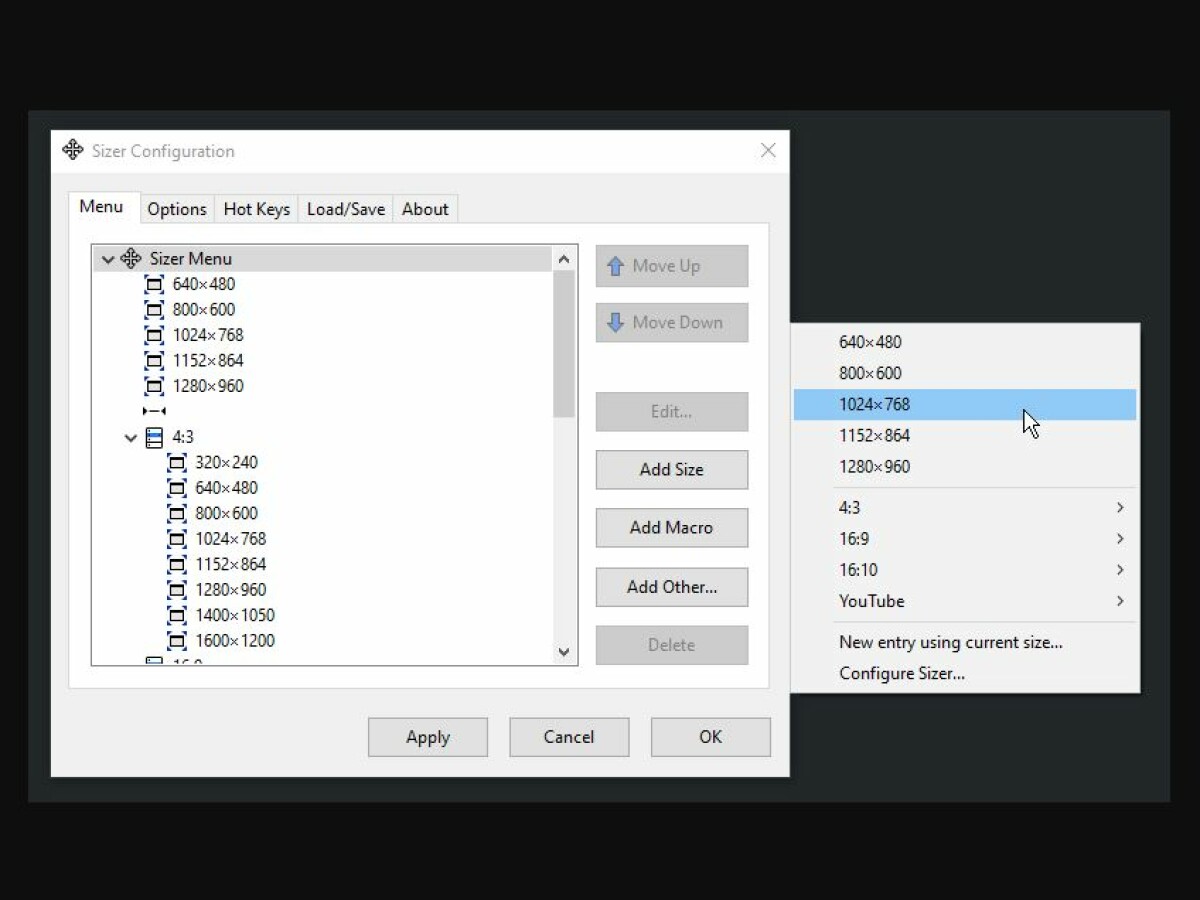Click the size icon beside 1600×1200

pos(177,641)
